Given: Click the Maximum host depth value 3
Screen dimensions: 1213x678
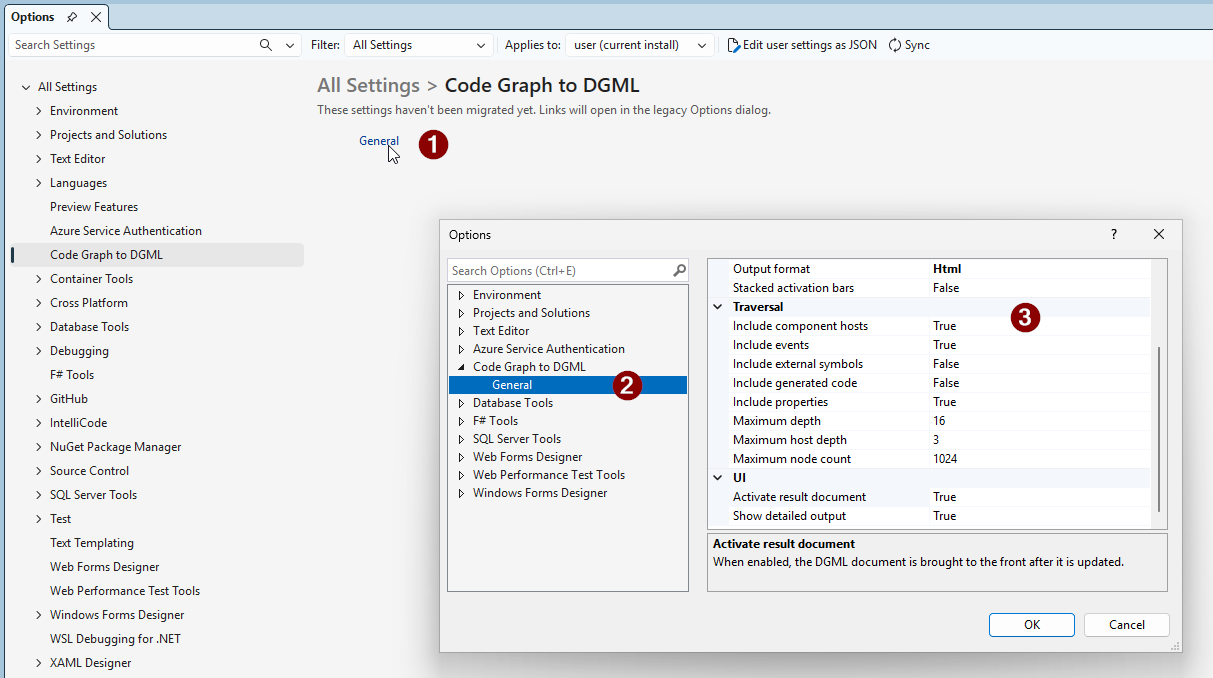Looking at the screenshot, I should pyautogui.click(x=936, y=440).
